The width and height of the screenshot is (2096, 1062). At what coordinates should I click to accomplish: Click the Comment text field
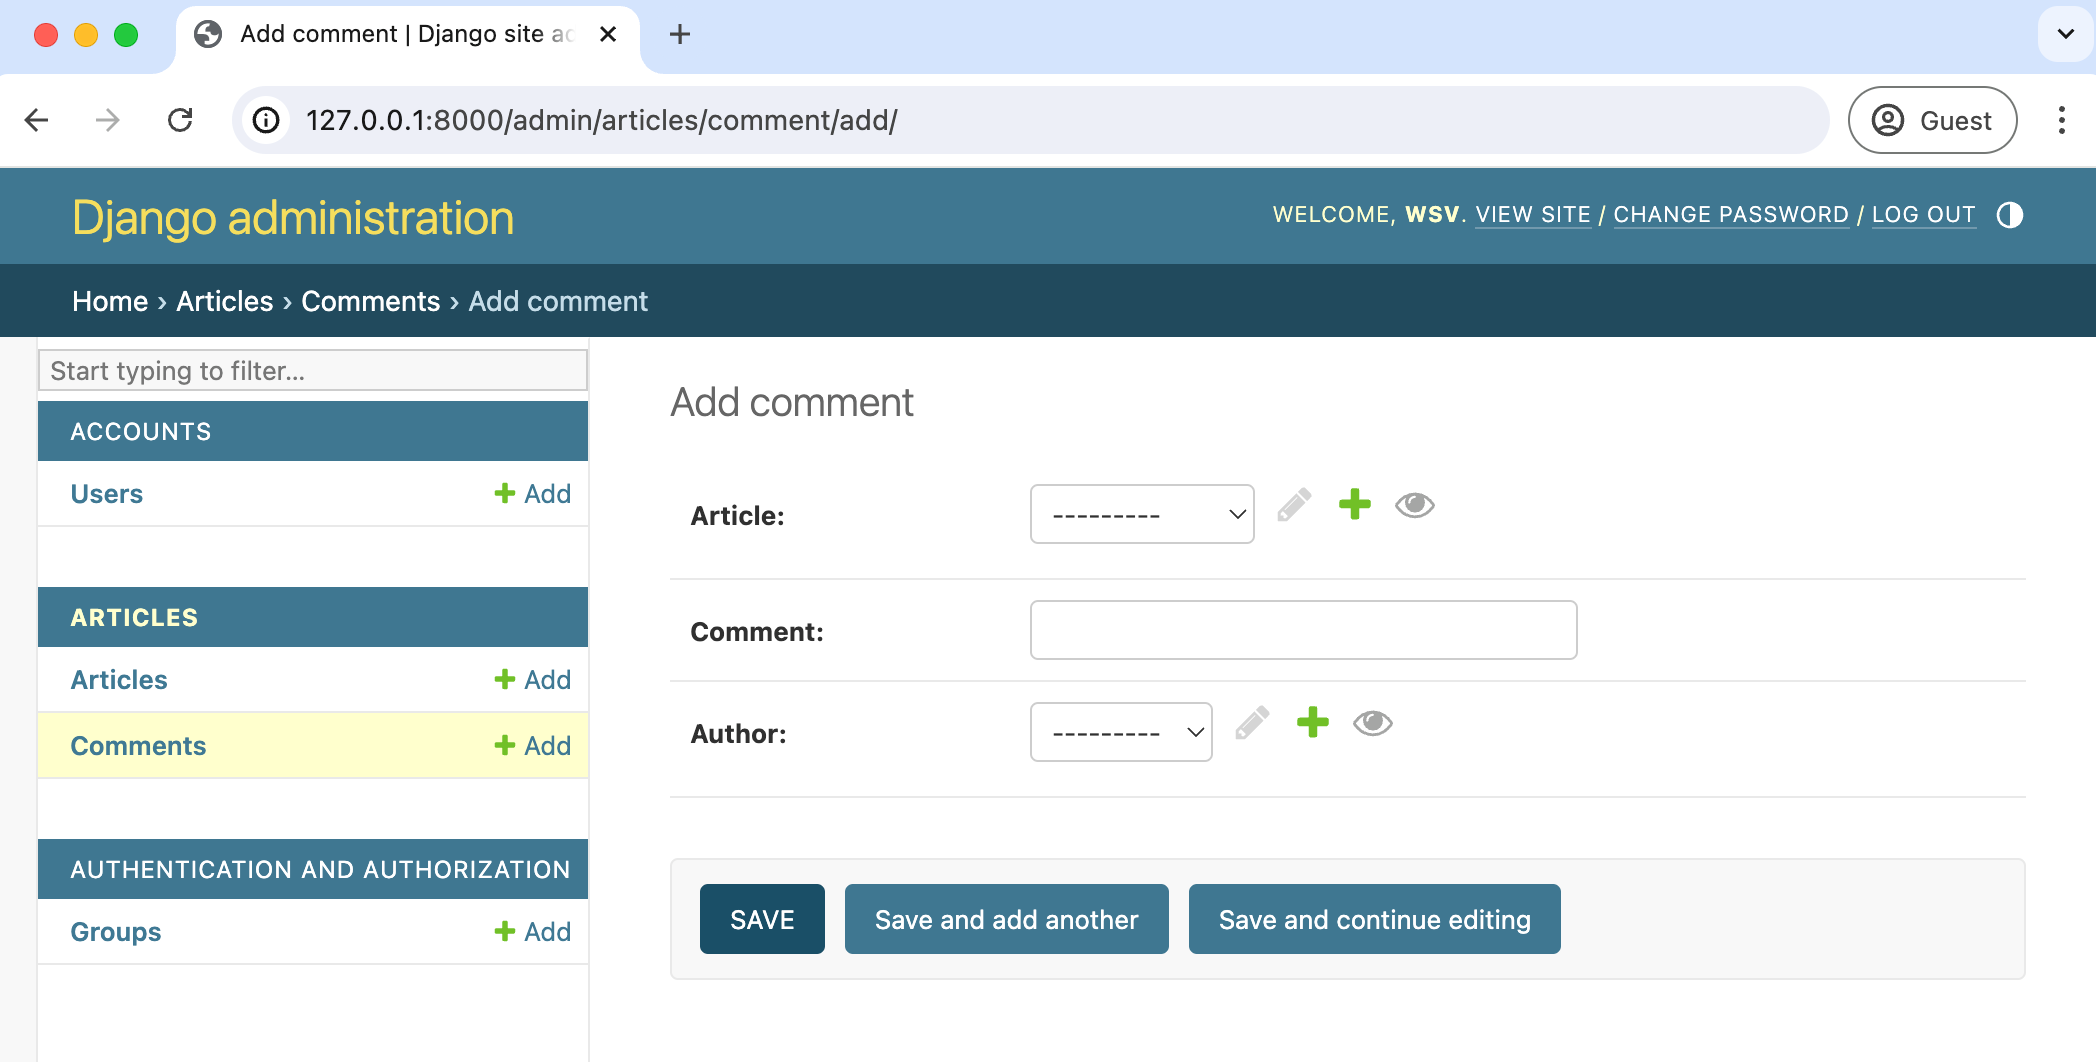[x=1303, y=630]
